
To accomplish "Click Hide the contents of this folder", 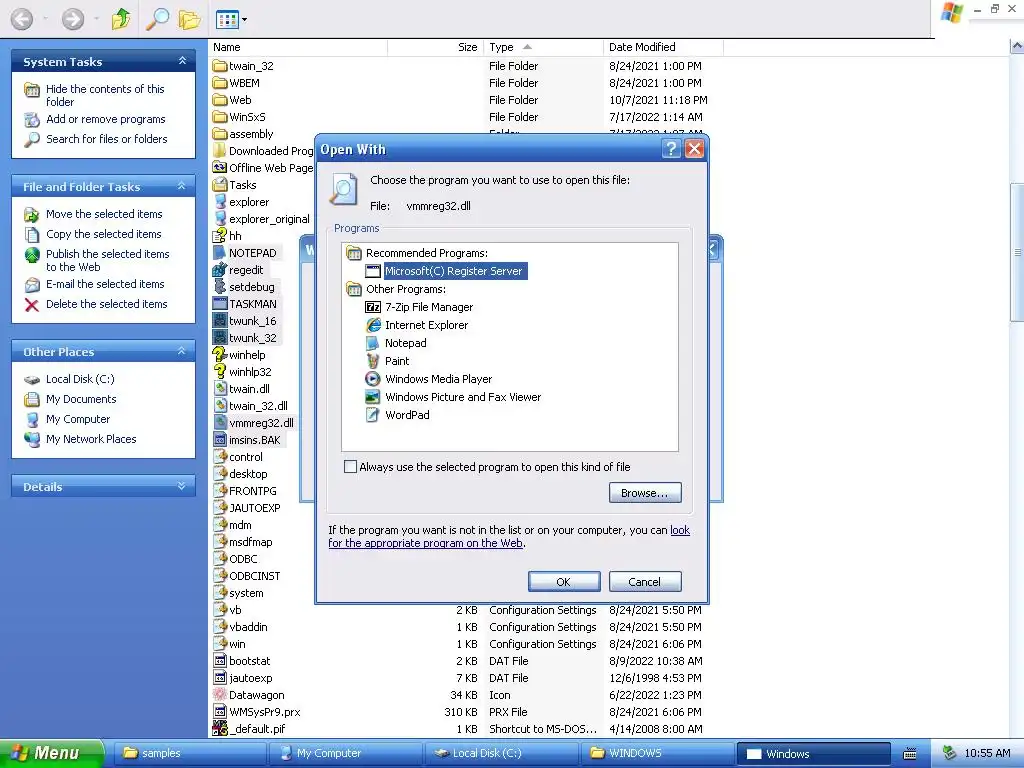I will [104, 95].
